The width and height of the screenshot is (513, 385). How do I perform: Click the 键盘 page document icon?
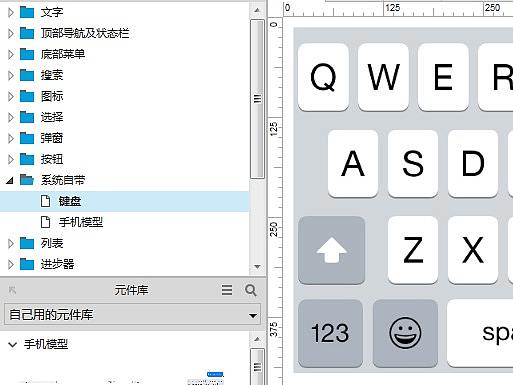[45, 201]
